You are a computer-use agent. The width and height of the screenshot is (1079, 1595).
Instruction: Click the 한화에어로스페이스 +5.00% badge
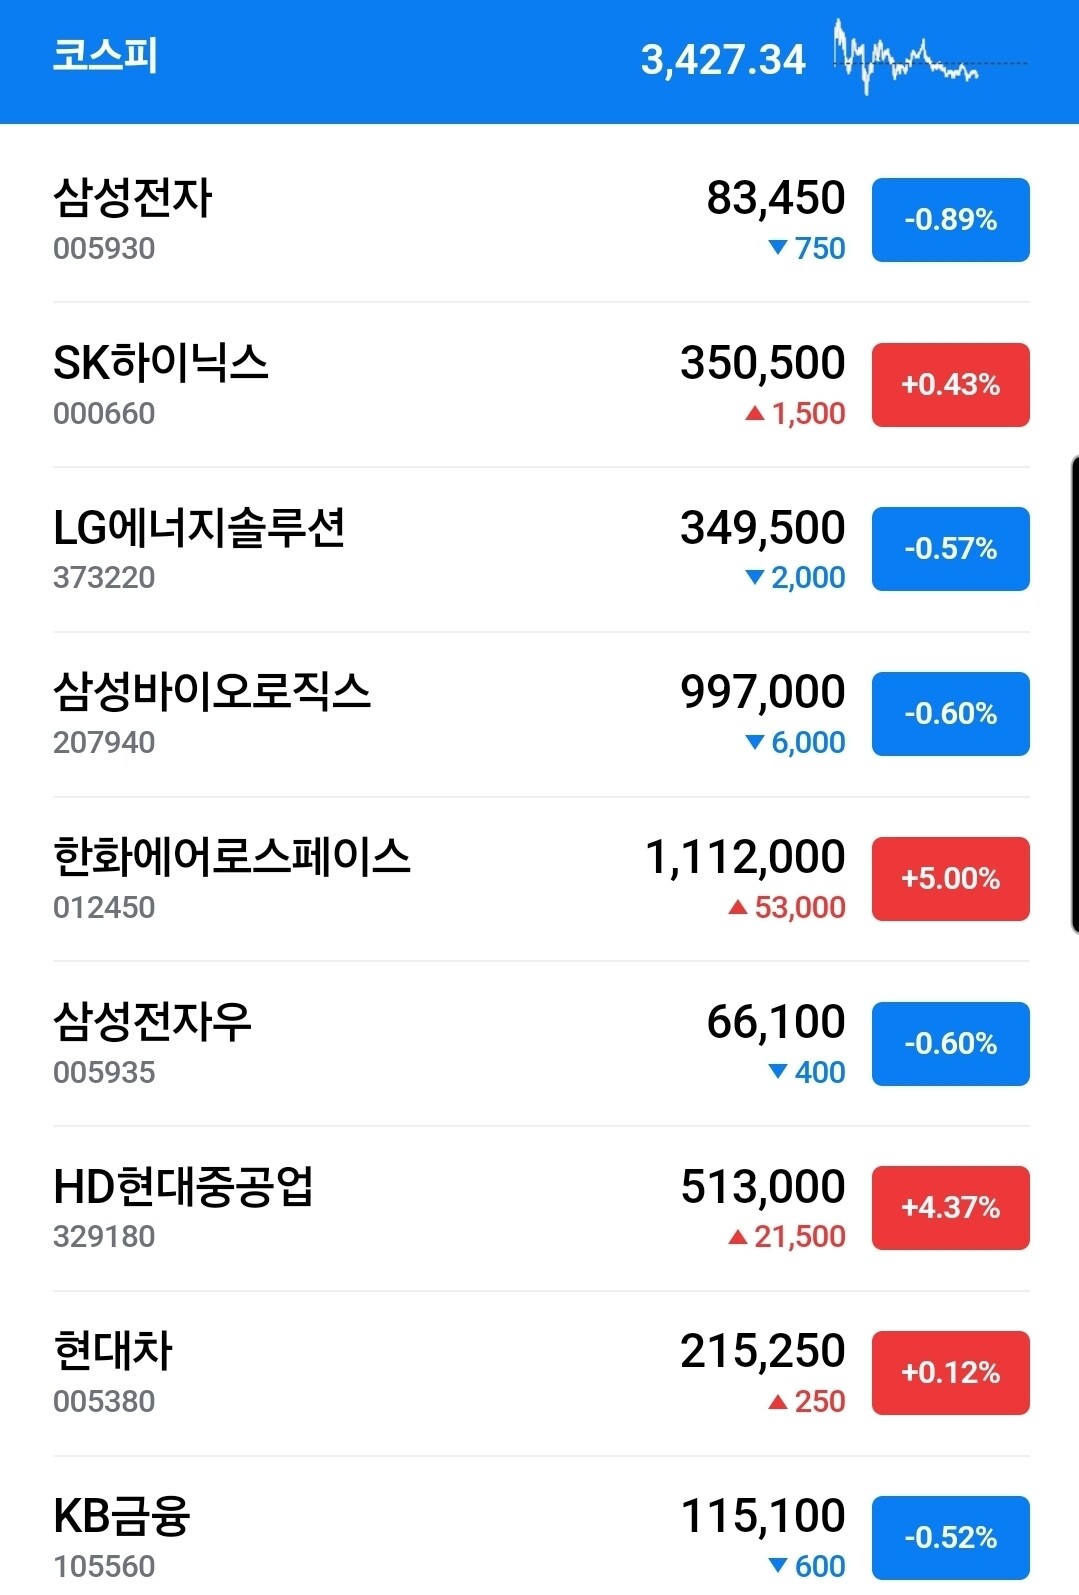[x=950, y=879]
